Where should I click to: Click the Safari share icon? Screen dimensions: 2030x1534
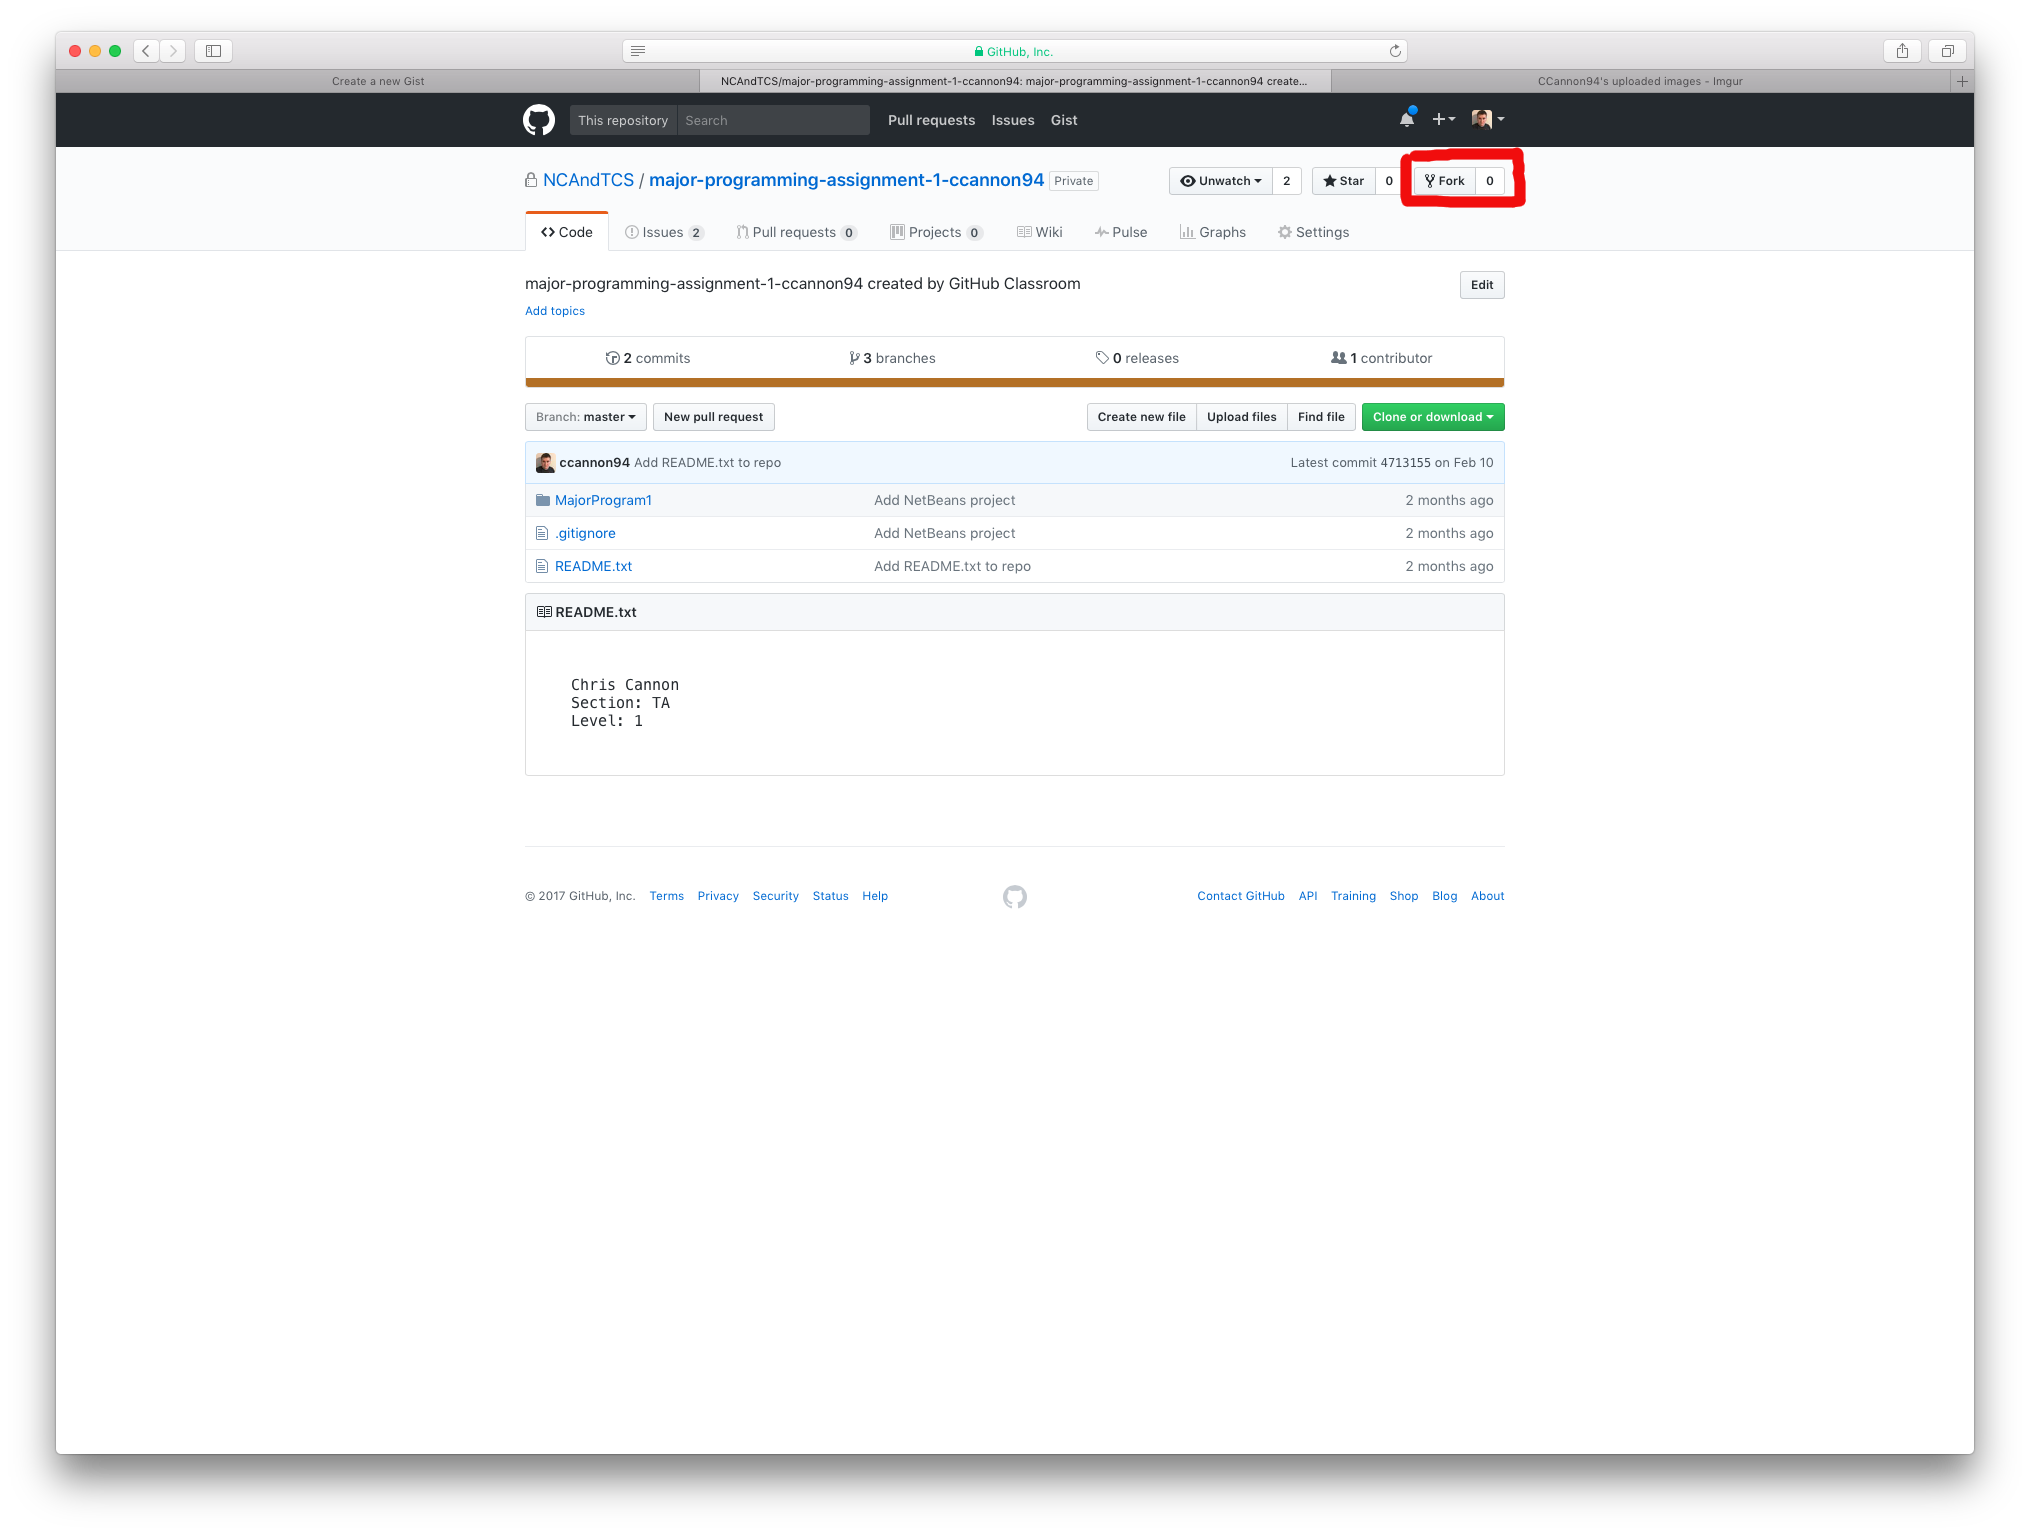point(1902,51)
